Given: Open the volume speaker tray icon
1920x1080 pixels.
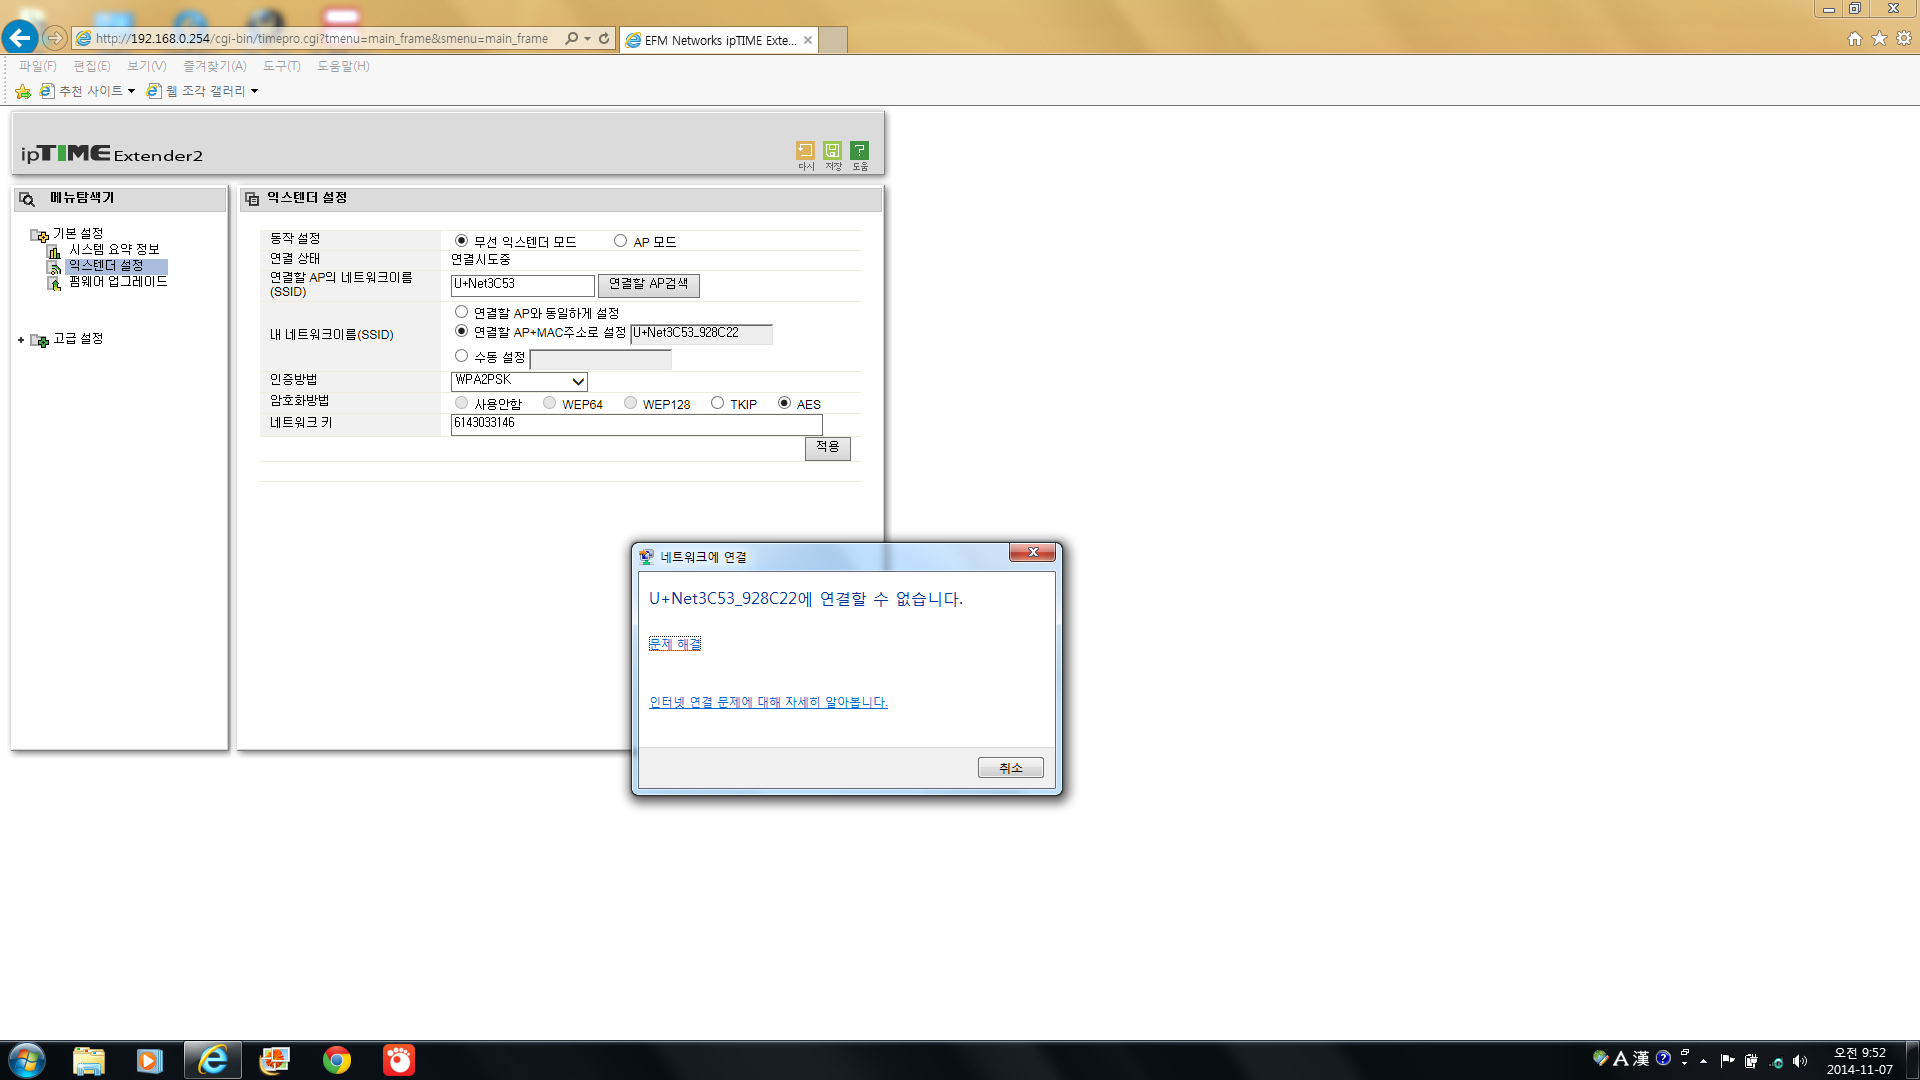Looking at the screenshot, I should click(1800, 1061).
